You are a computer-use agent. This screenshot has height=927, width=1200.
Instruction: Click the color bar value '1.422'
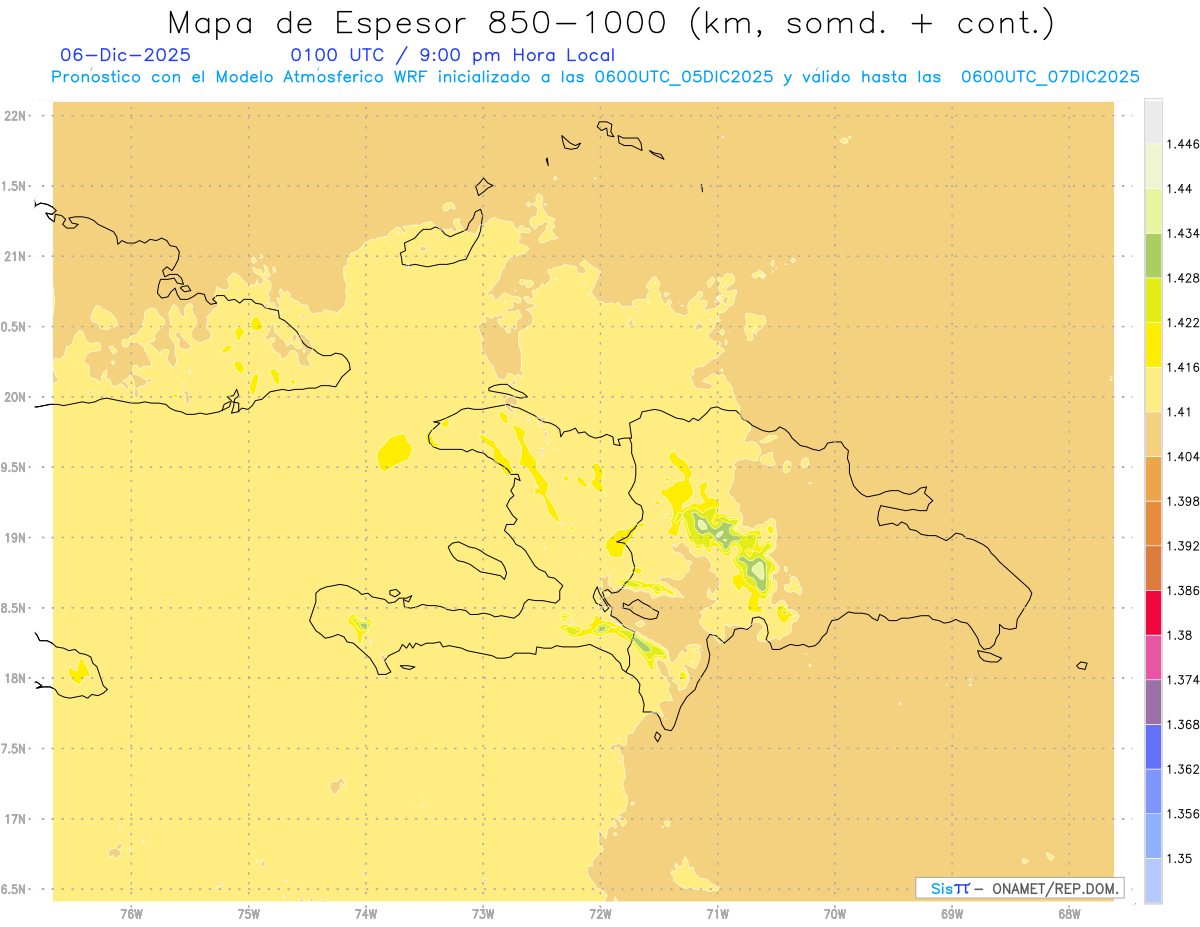(1184, 323)
